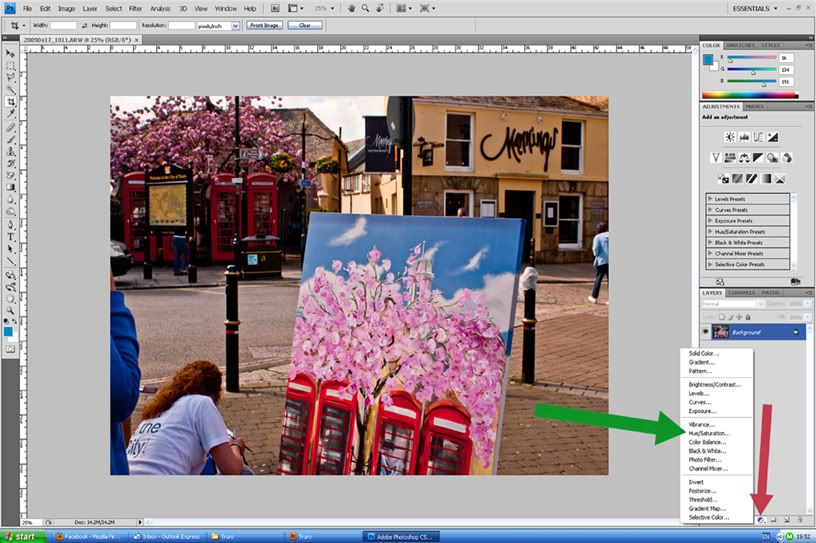Toggle Quick Mask mode icon
The image size is (816, 543).
[x=10, y=349]
